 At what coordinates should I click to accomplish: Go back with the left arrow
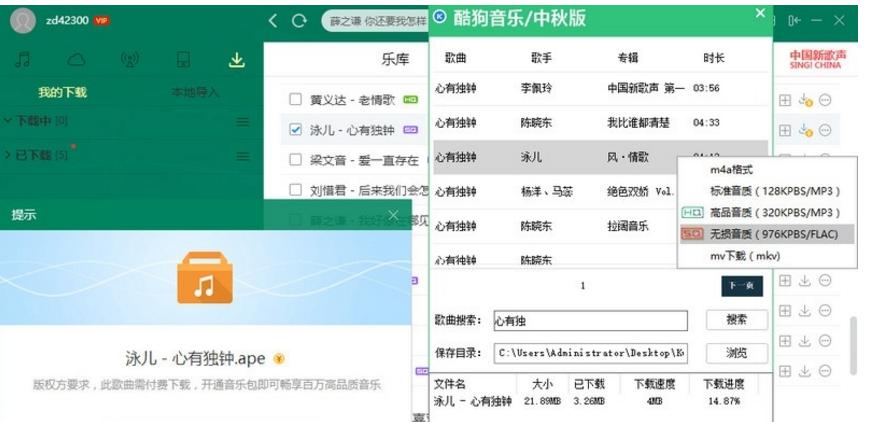pos(273,21)
